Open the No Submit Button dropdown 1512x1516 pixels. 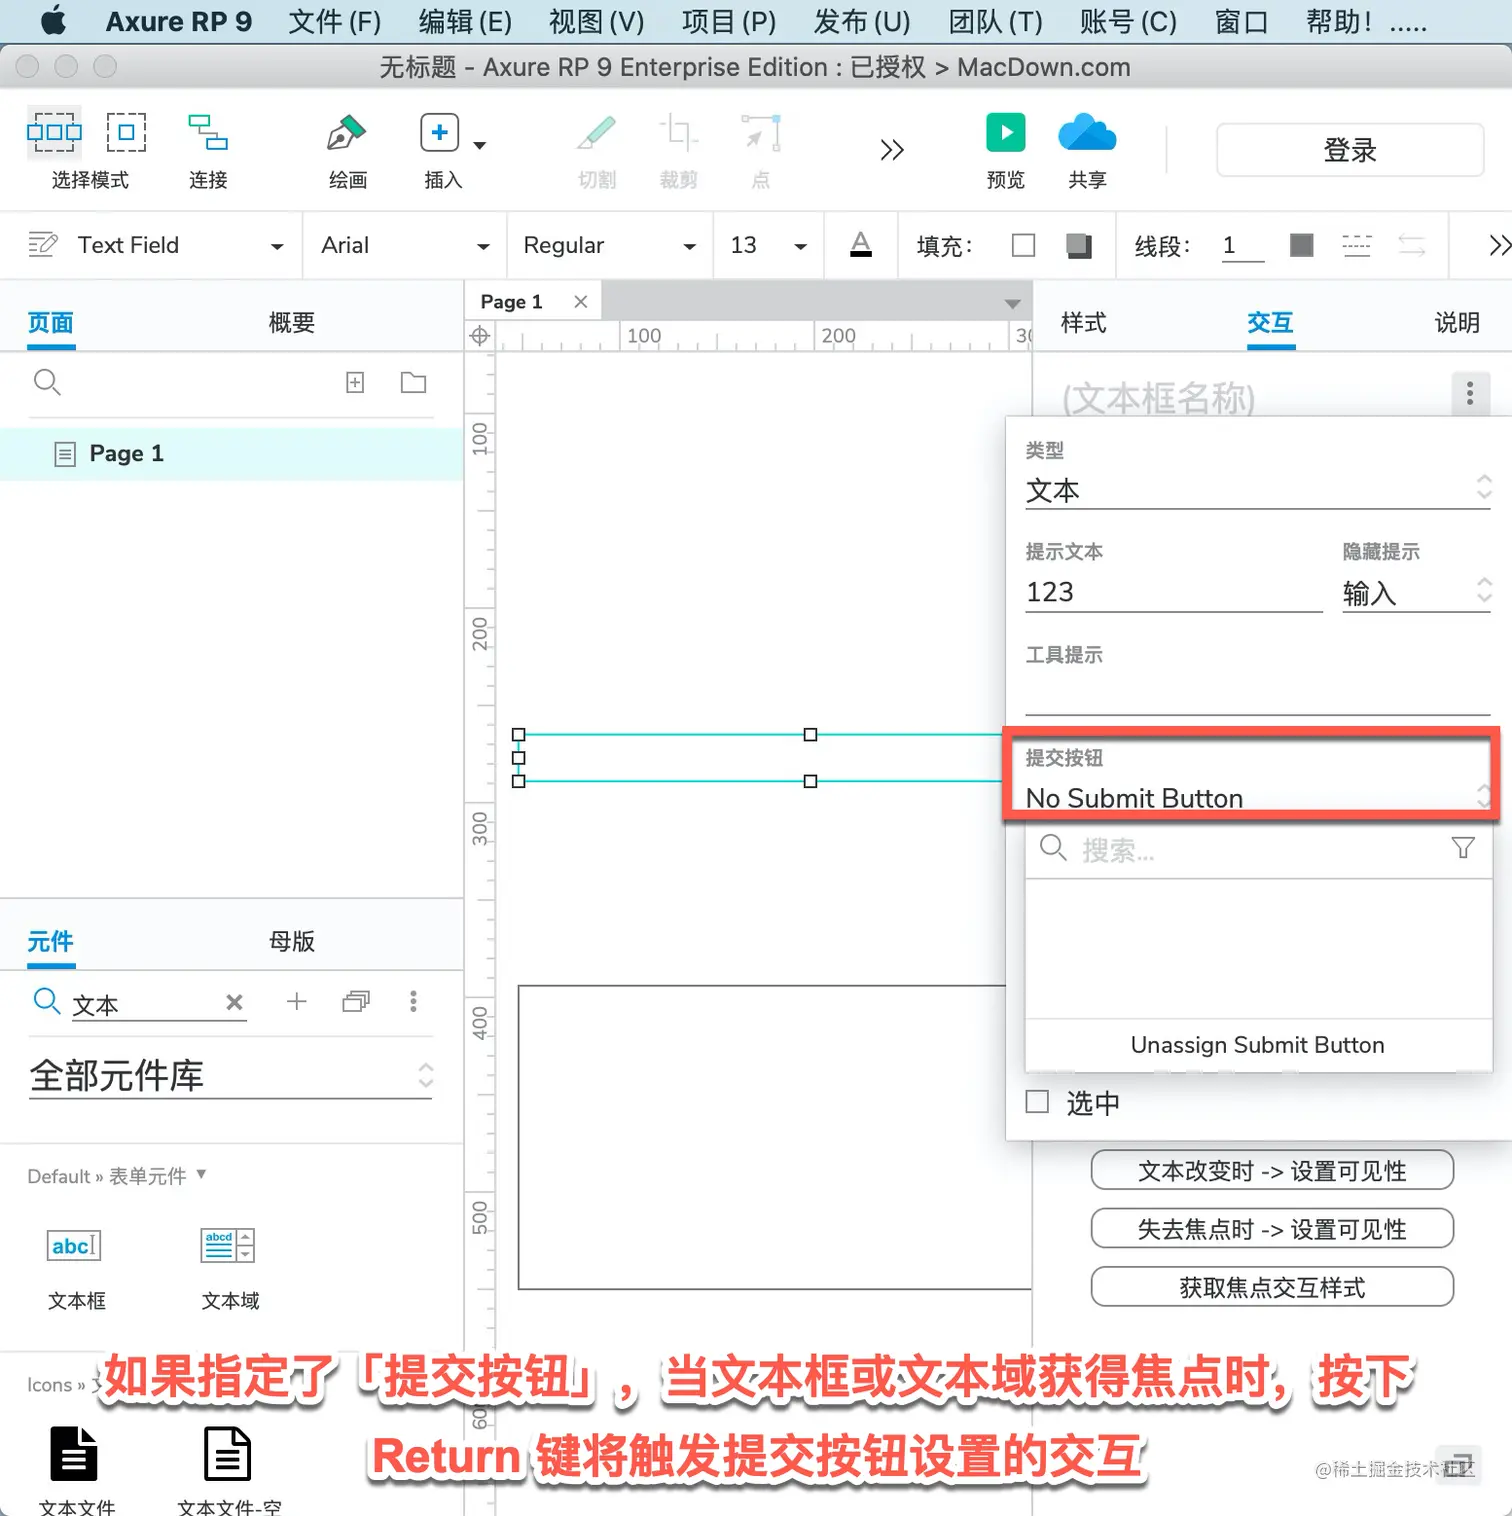[x=1258, y=798]
